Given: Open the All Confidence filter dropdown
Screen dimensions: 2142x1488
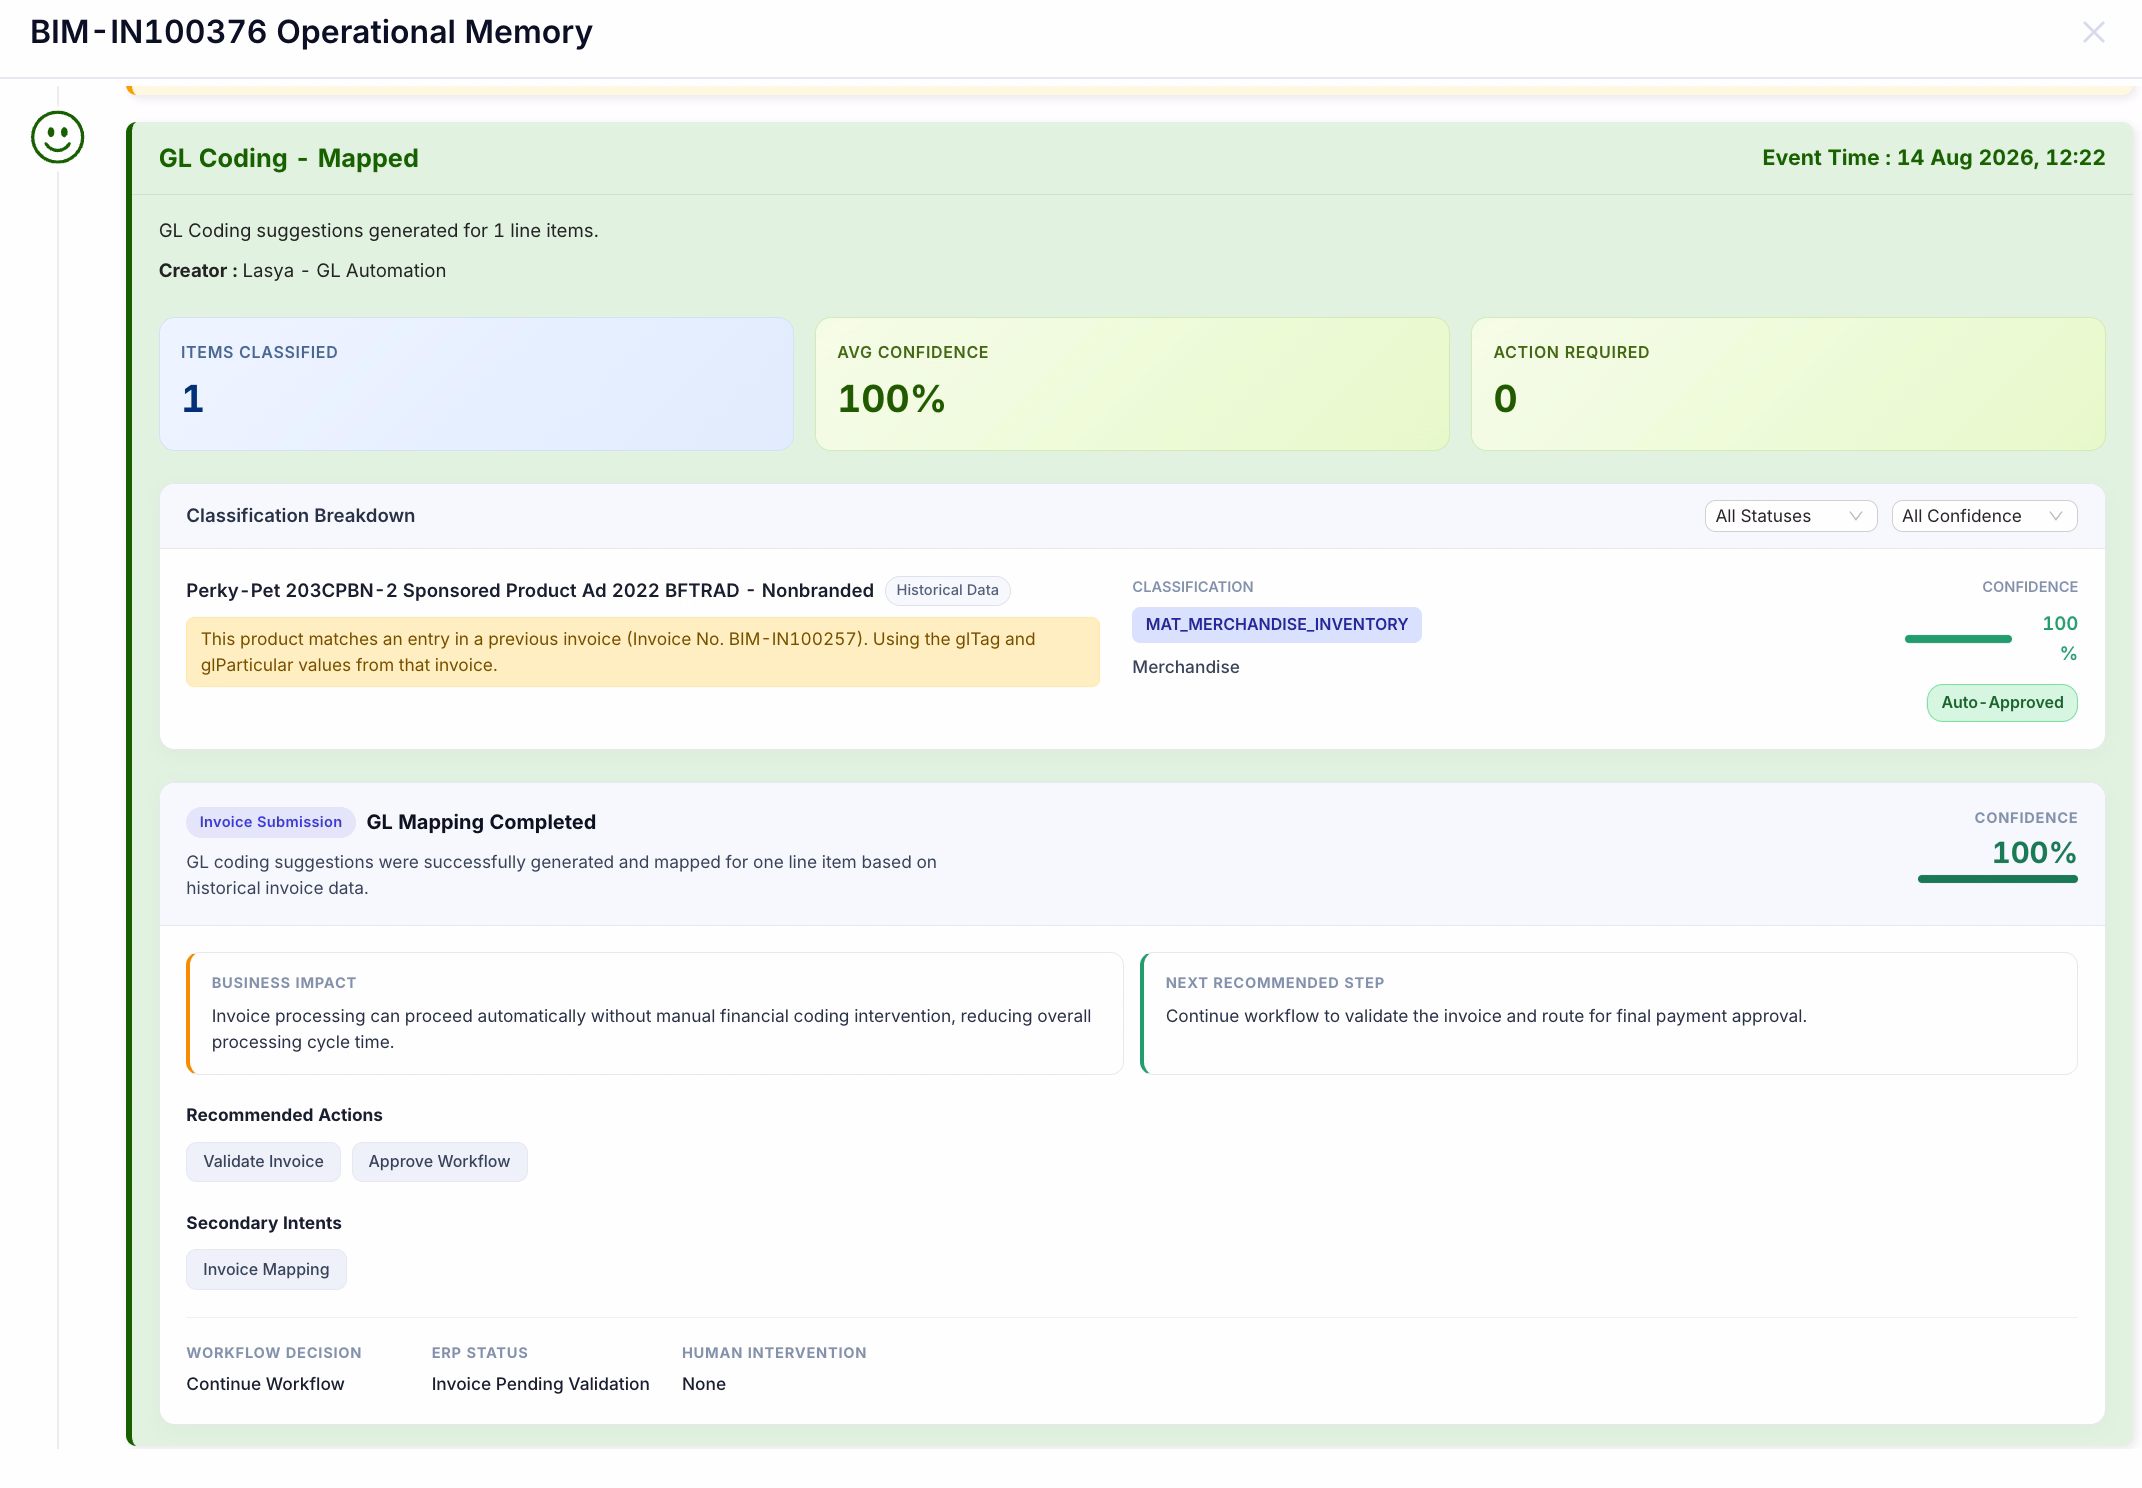Looking at the screenshot, I should click(1984, 516).
